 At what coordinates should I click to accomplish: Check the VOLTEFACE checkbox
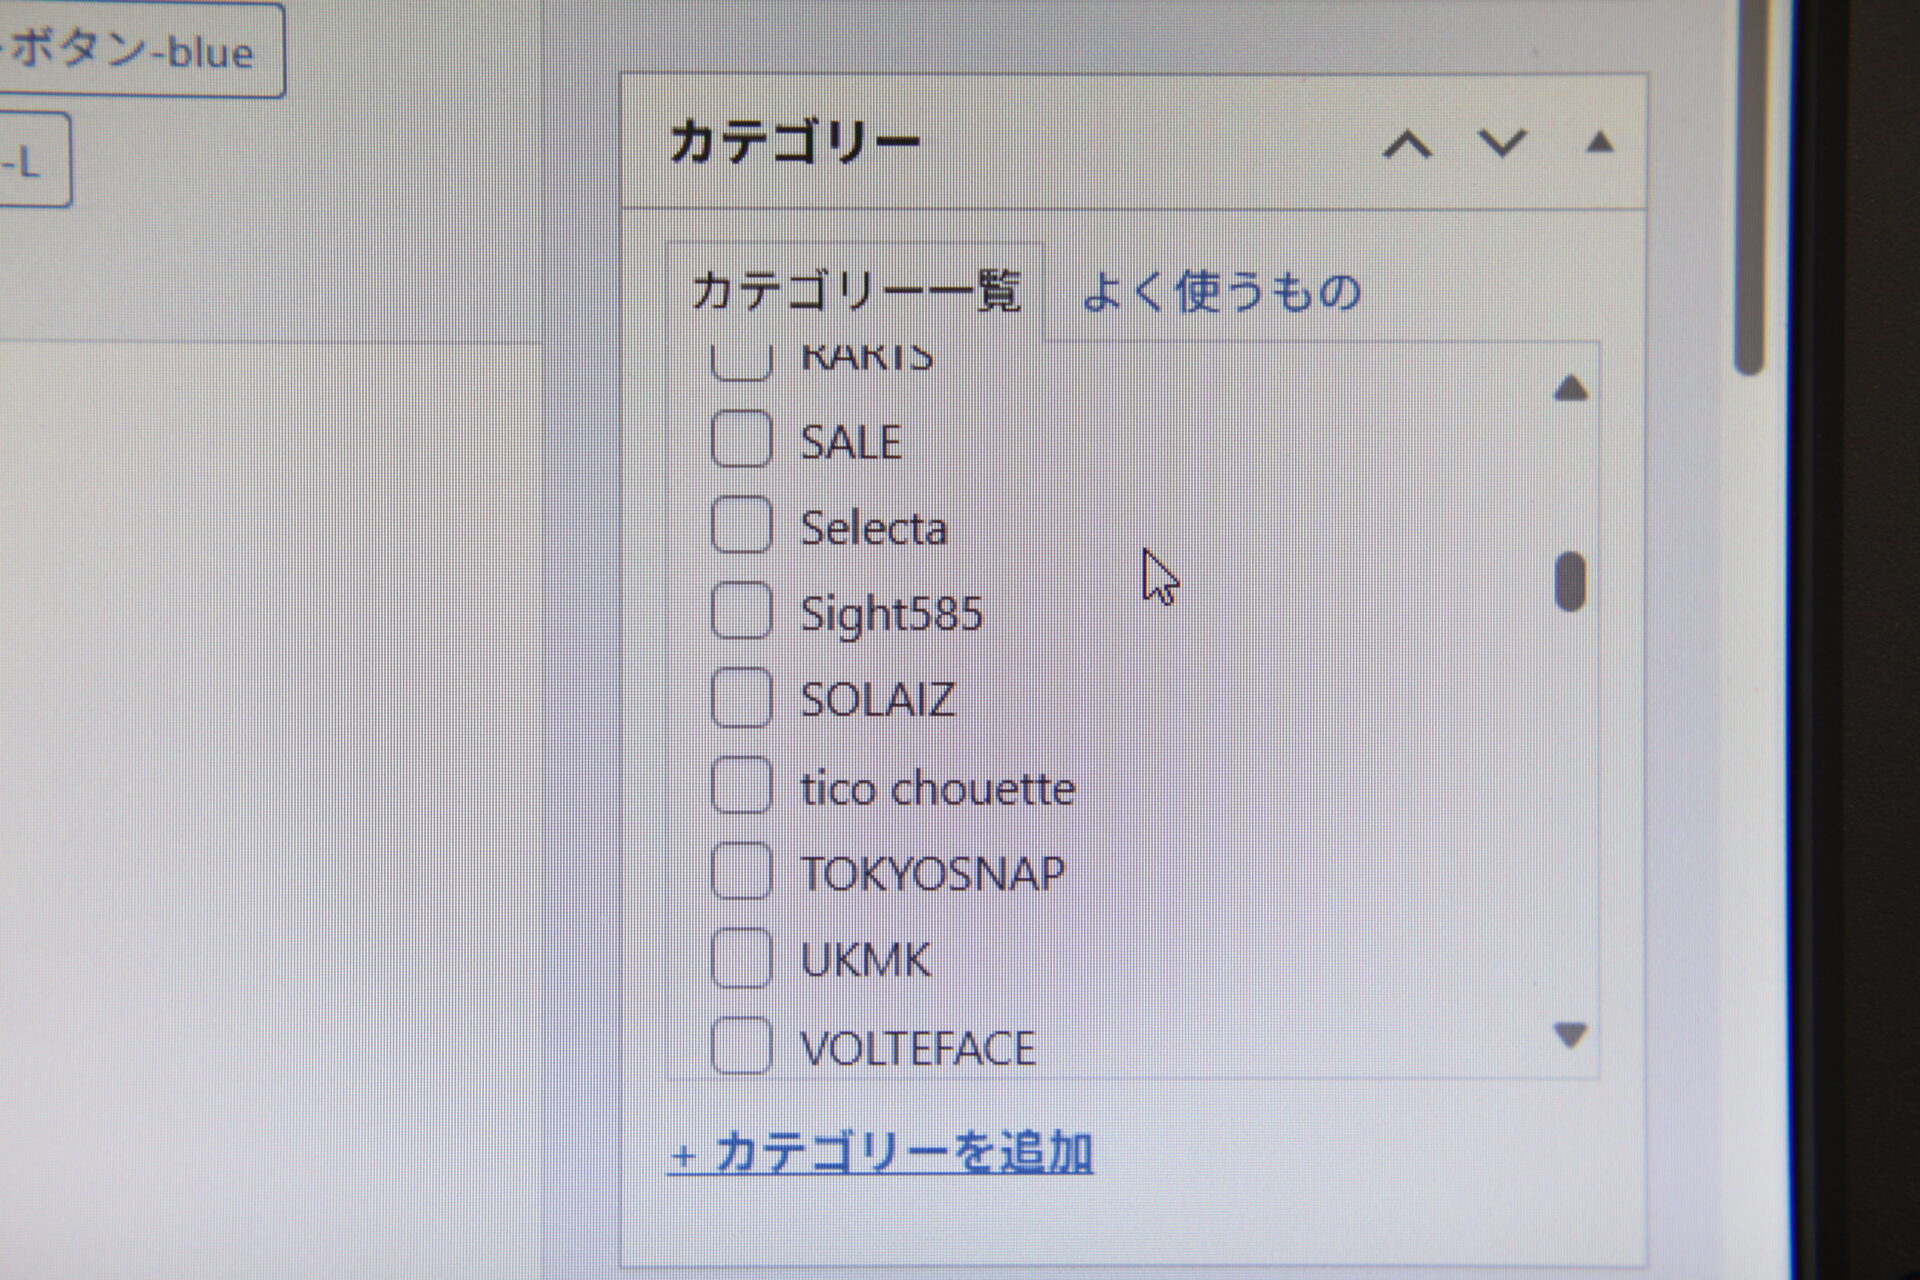pyautogui.click(x=741, y=1046)
